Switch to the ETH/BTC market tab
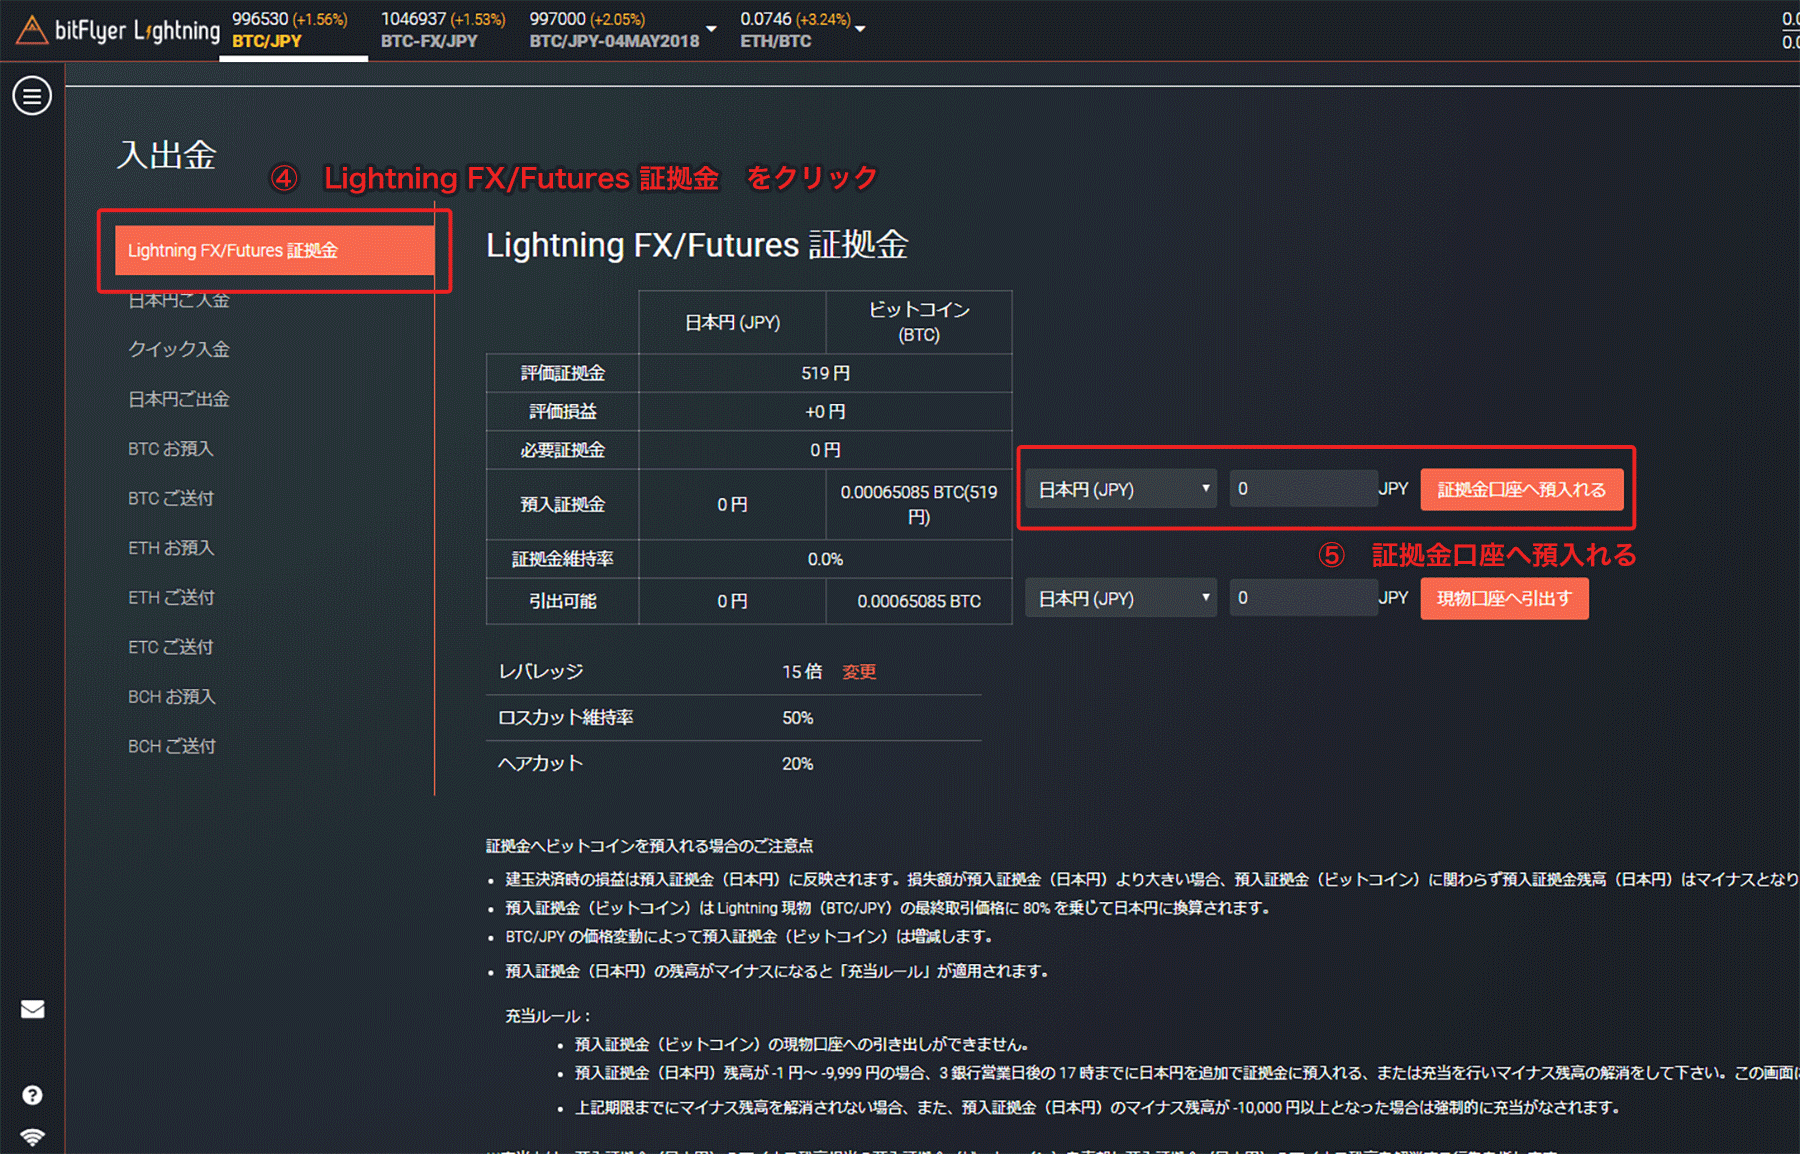Image resolution: width=1800 pixels, height=1154 pixels. pyautogui.click(x=795, y=30)
